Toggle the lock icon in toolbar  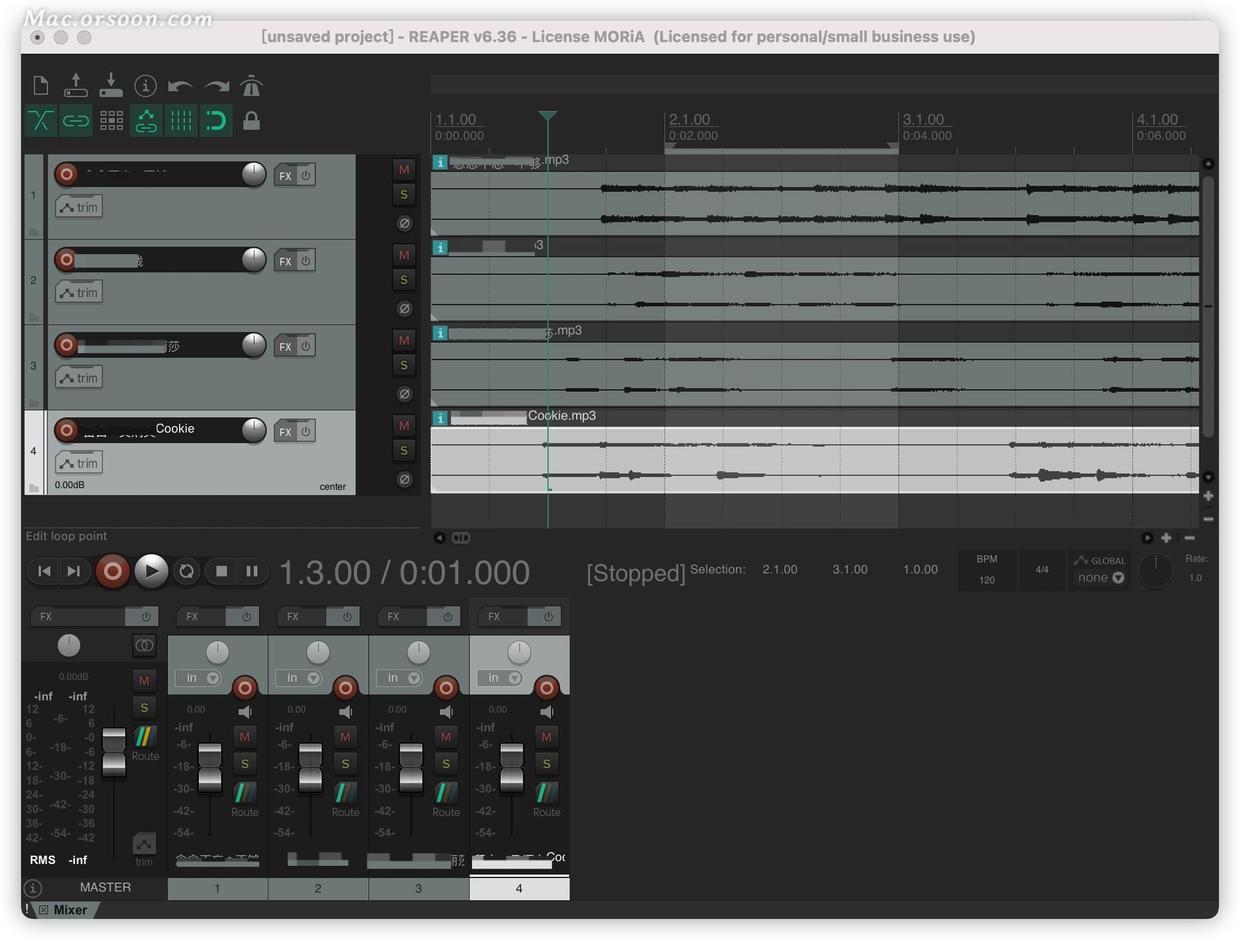coord(251,121)
